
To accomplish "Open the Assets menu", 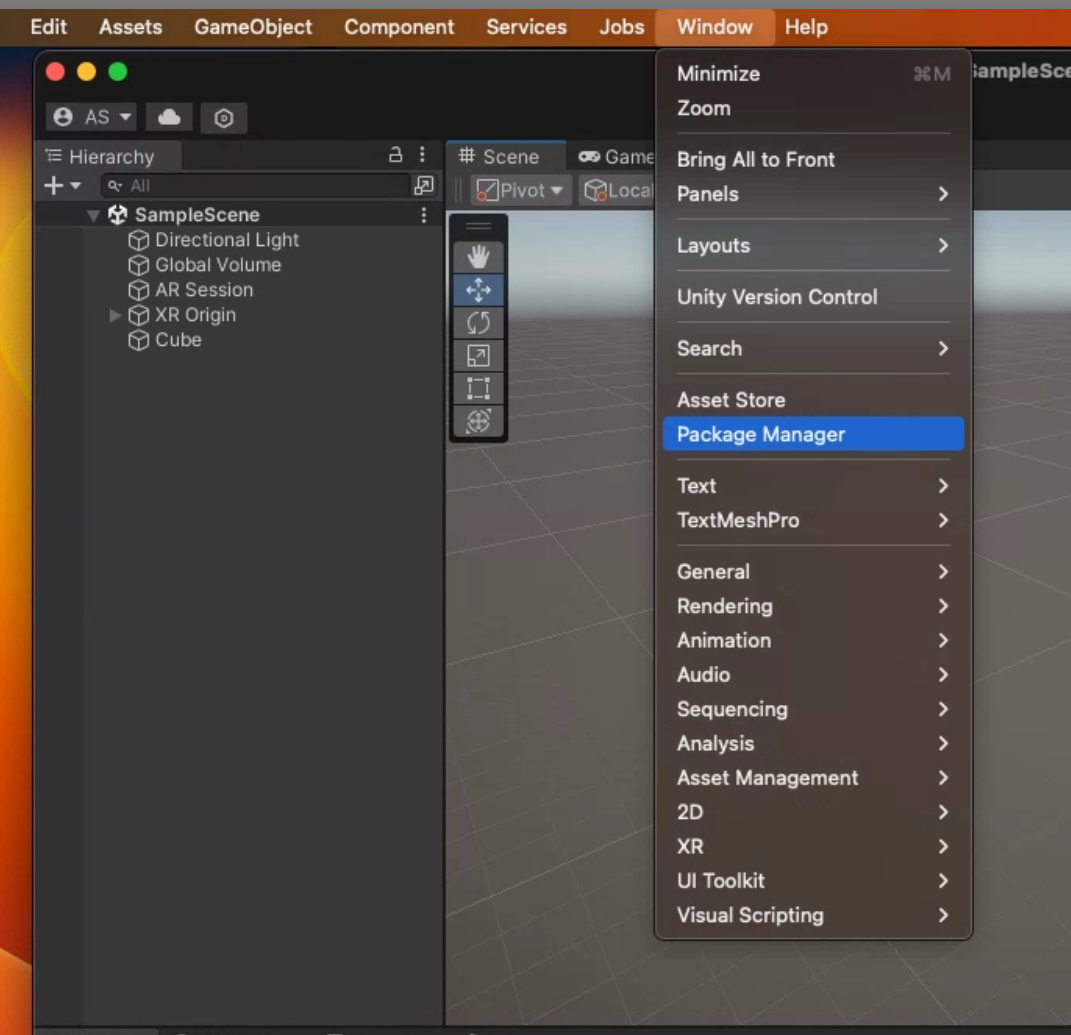I will [x=130, y=27].
